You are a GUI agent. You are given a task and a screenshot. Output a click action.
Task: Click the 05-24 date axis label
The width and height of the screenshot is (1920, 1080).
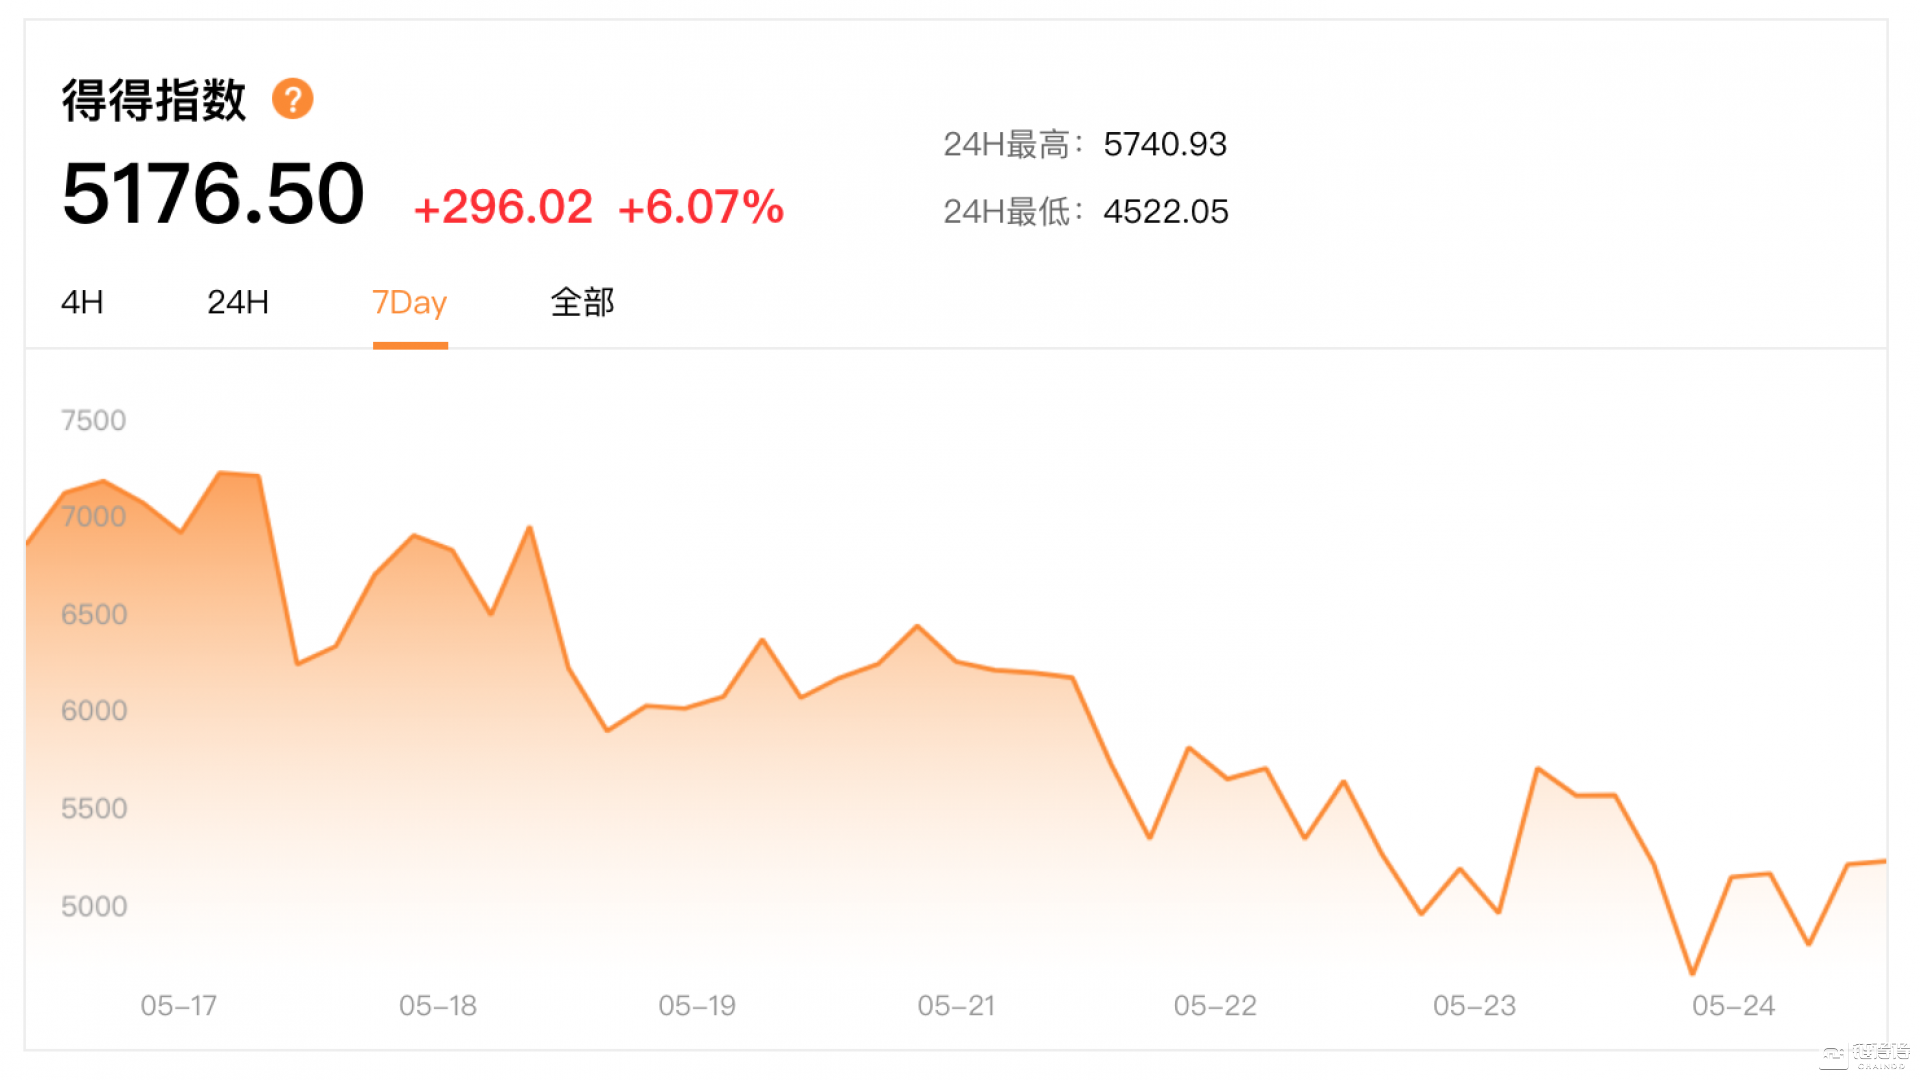(x=1733, y=1005)
